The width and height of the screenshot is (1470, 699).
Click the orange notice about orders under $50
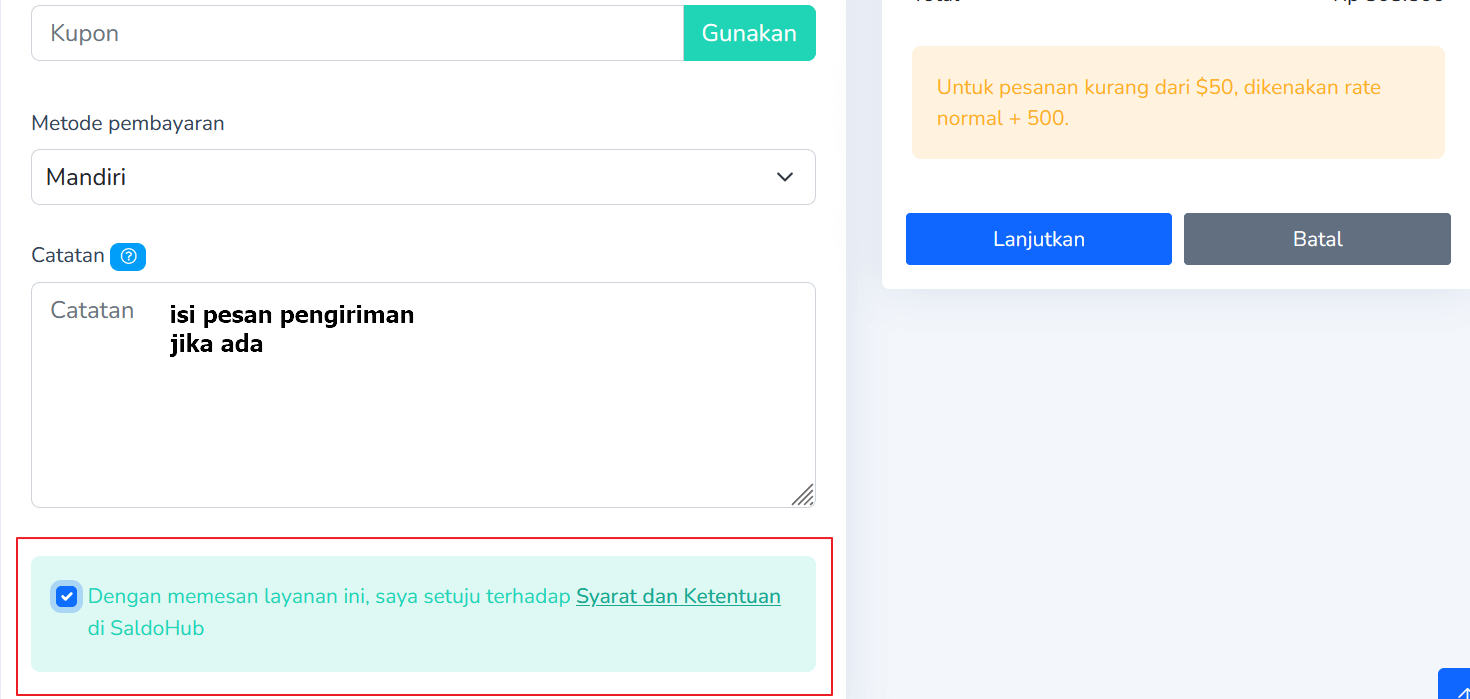click(x=1178, y=102)
